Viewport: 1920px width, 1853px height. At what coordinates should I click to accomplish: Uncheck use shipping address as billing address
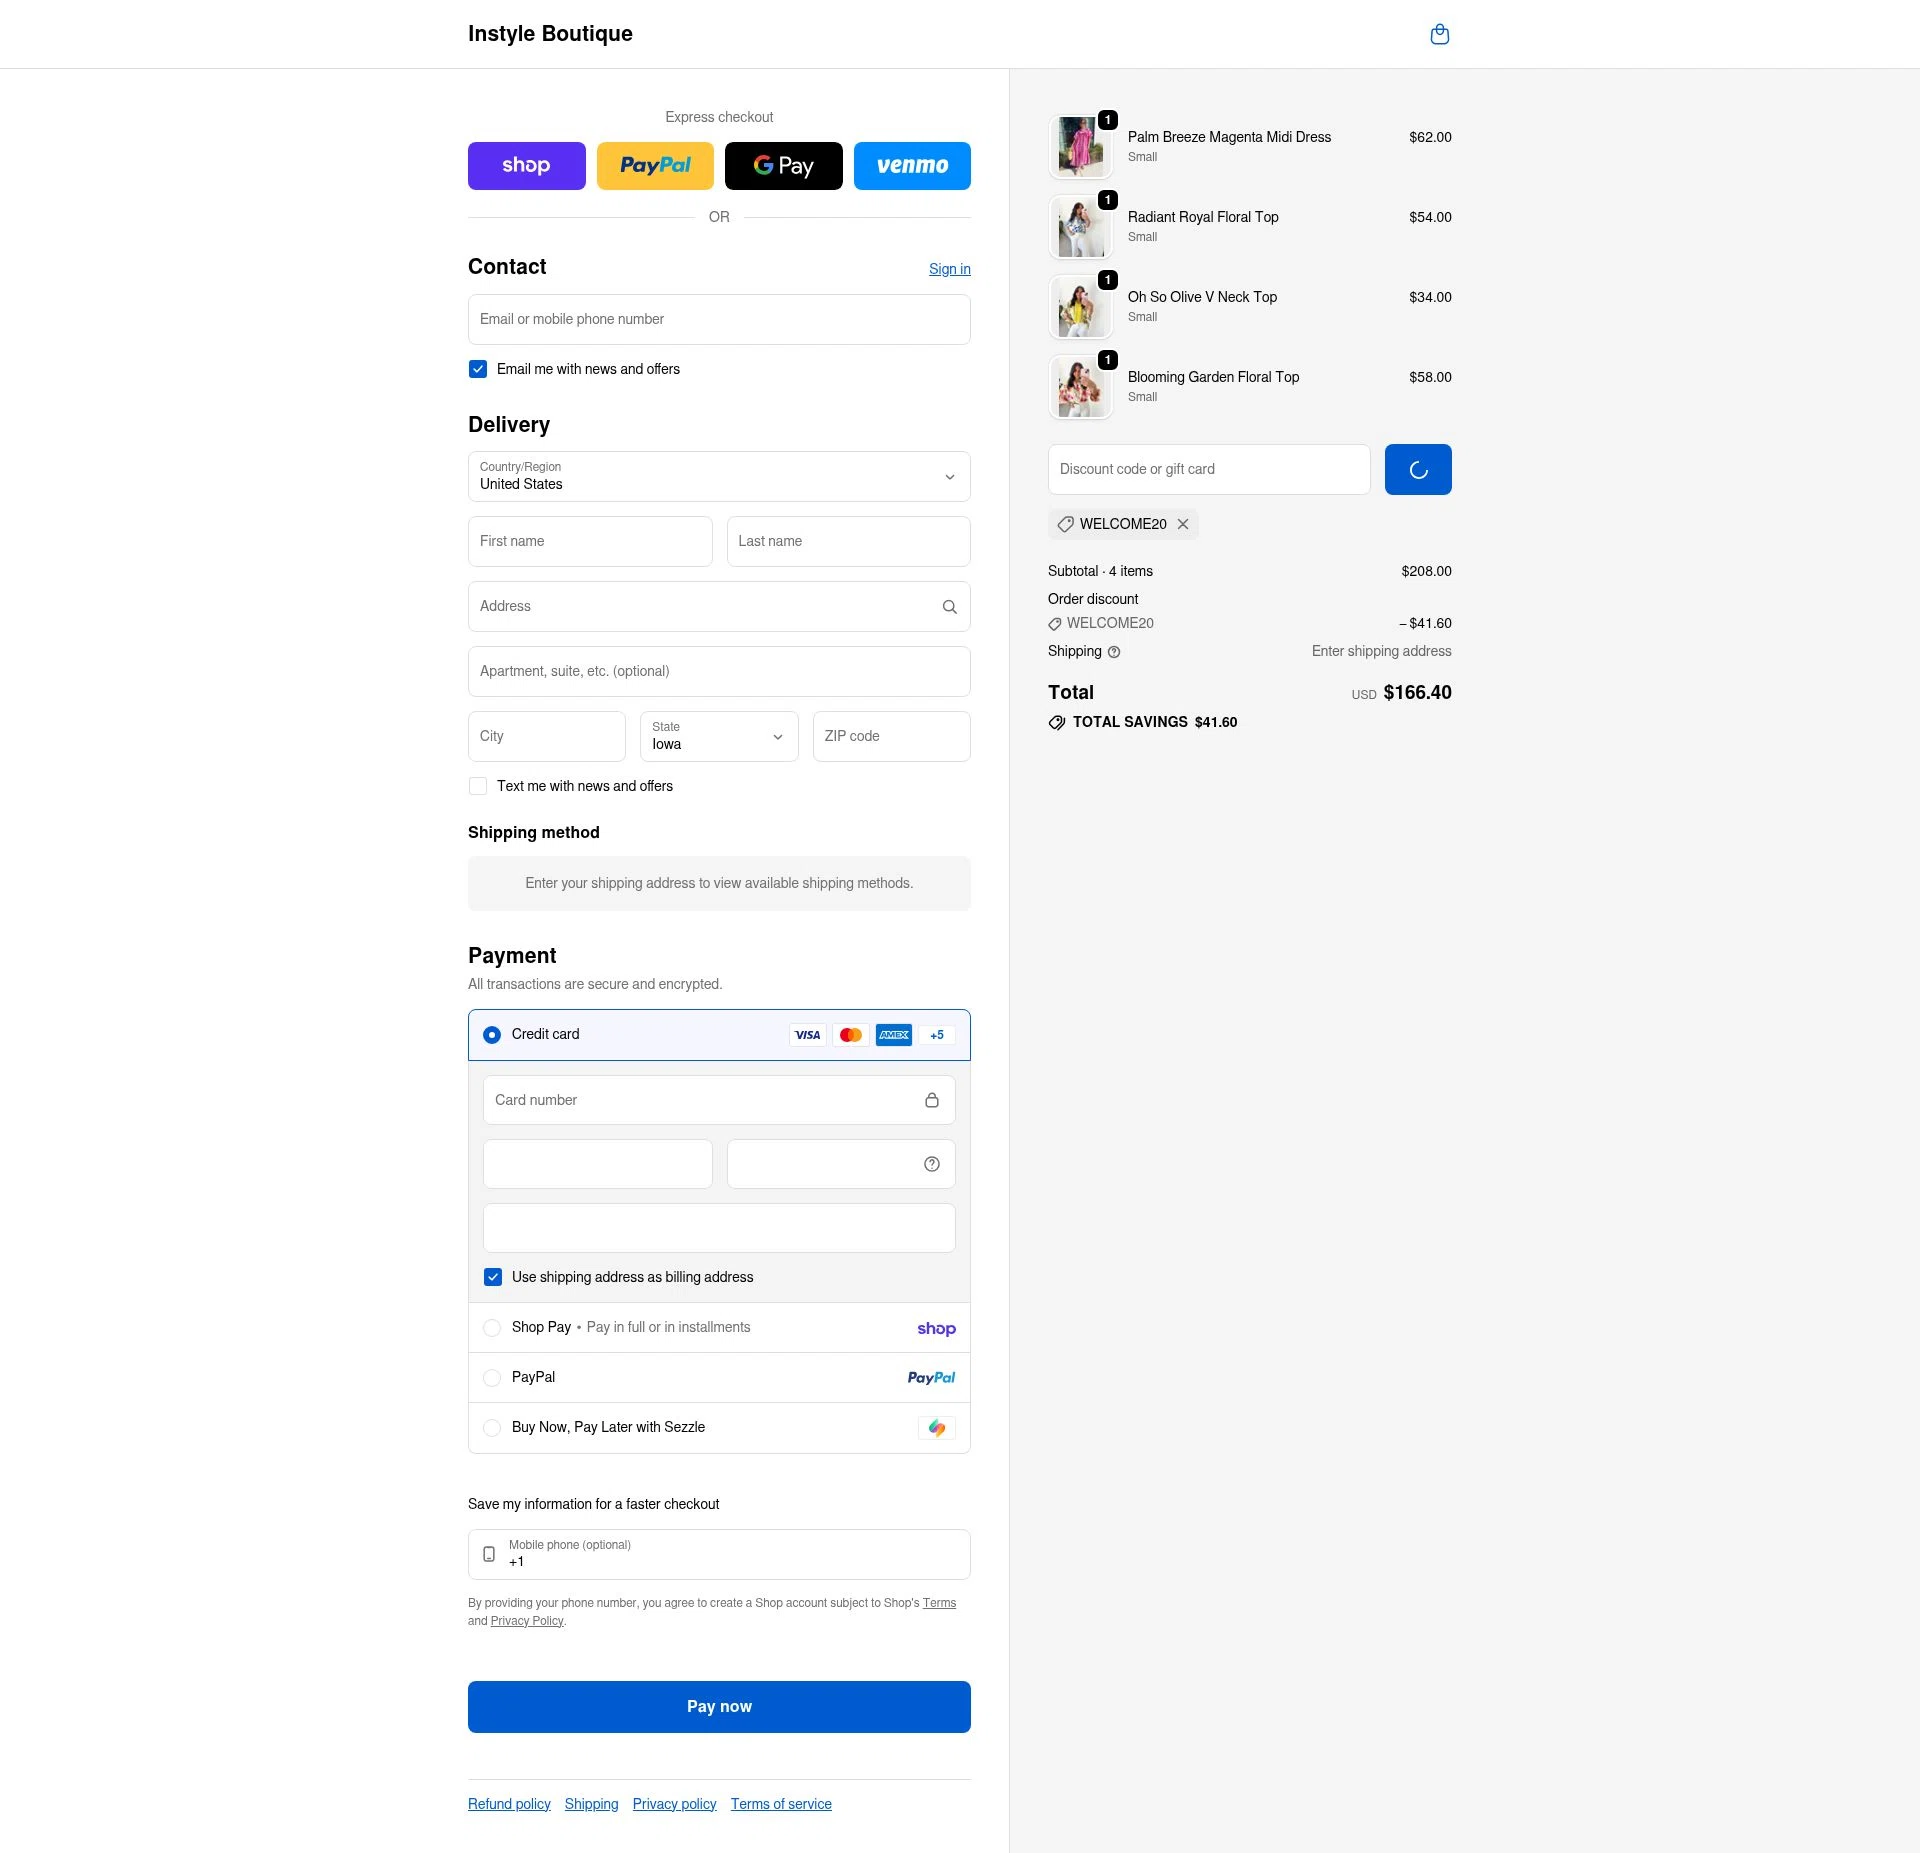tap(493, 1277)
